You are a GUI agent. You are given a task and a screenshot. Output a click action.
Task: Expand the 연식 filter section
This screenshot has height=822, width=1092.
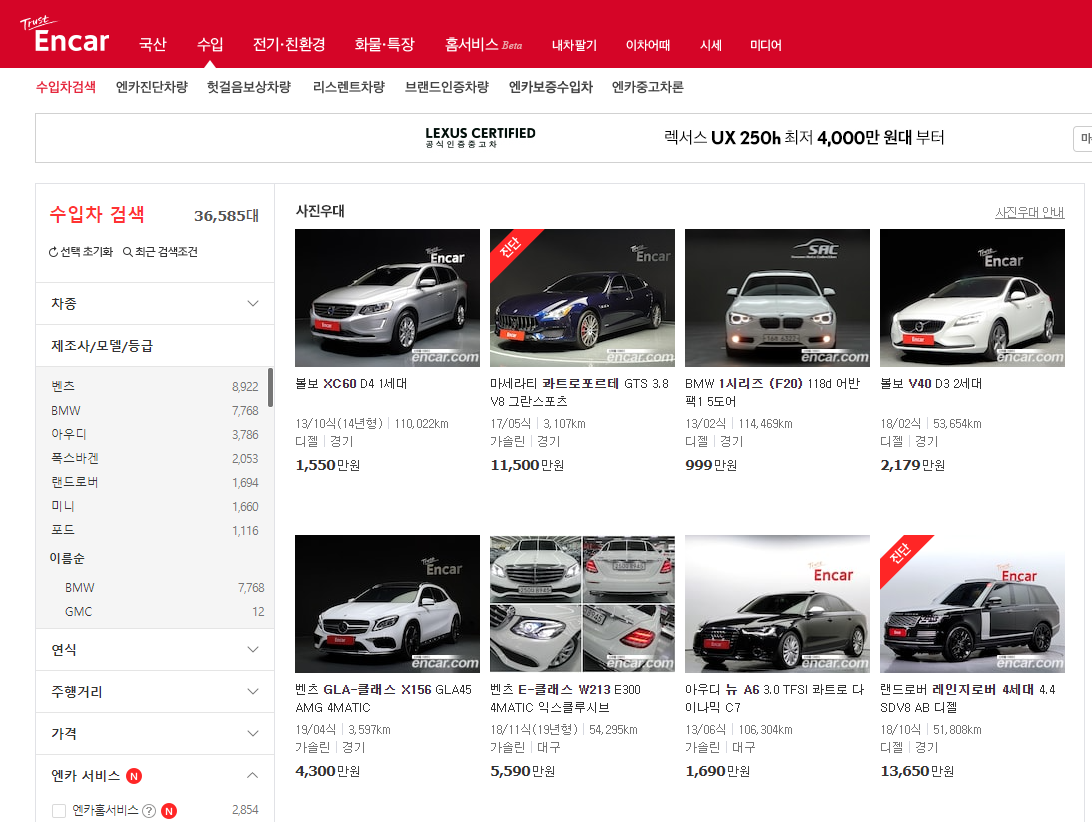click(155, 649)
